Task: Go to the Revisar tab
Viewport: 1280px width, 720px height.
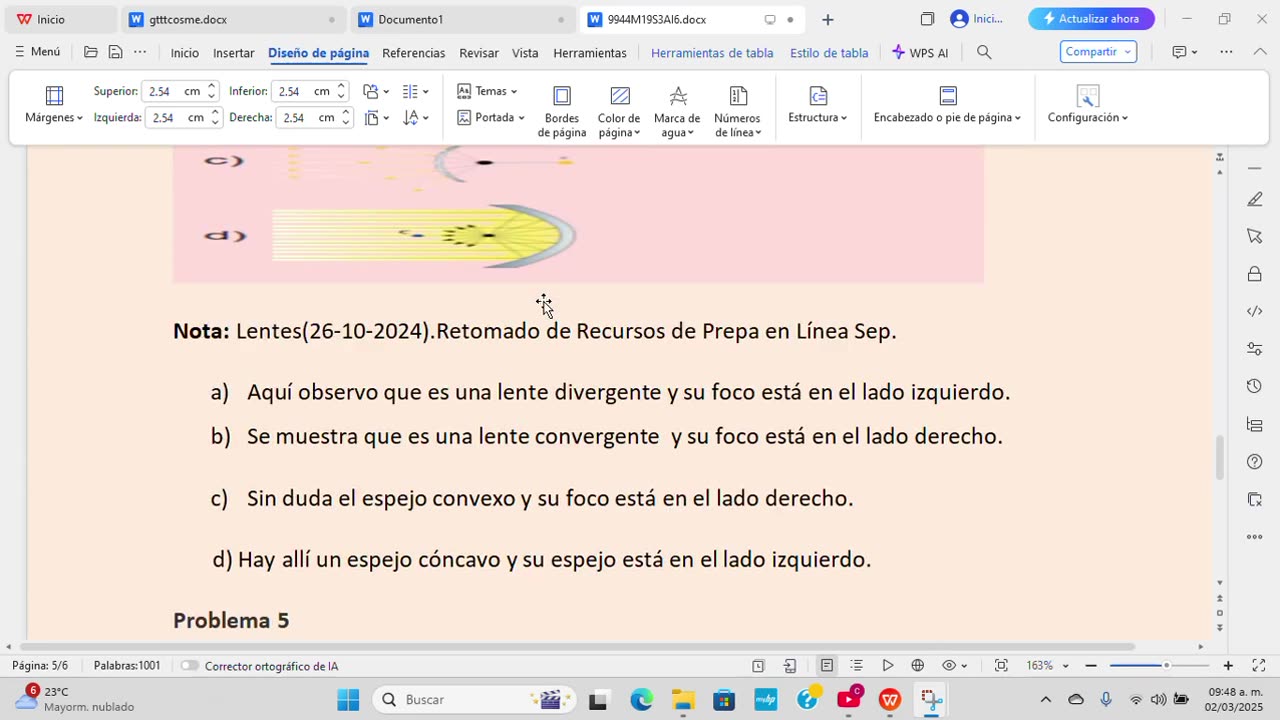Action: click(x=479, y=53)
